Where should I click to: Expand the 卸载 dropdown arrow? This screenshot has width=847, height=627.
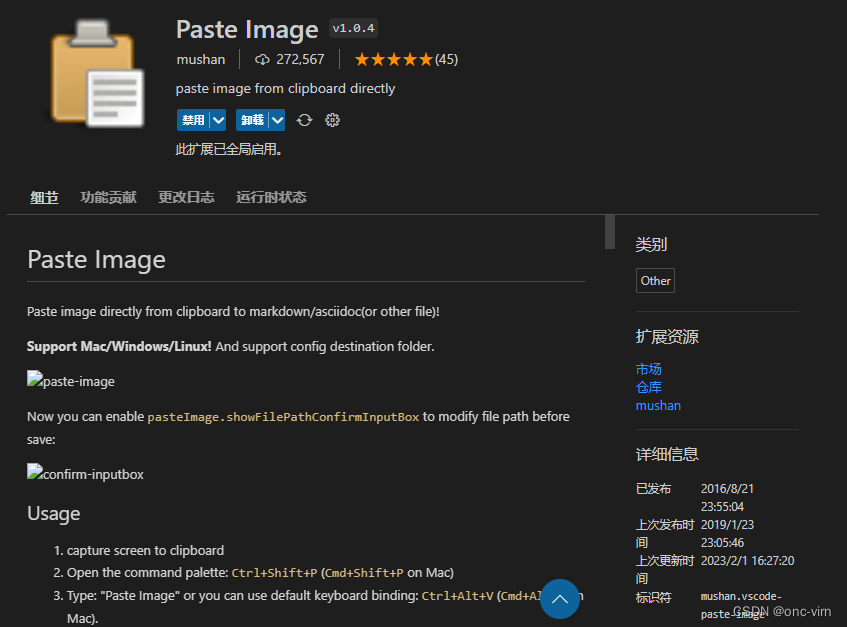[x=277, y=120]
